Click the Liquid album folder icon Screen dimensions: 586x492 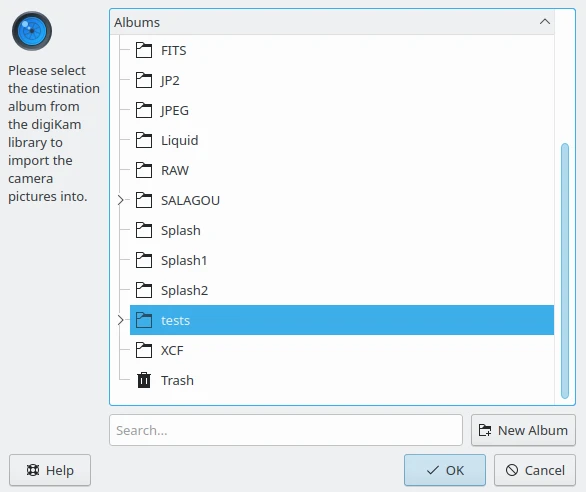[144, 140]
